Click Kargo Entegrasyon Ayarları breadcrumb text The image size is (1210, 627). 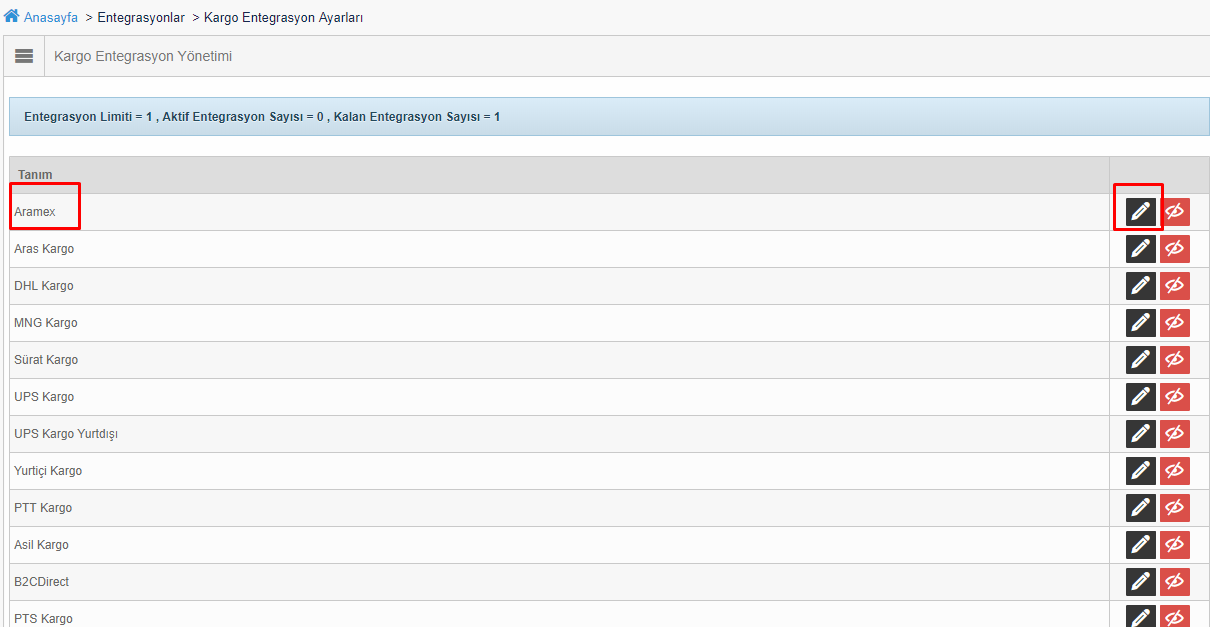point(283,18)
